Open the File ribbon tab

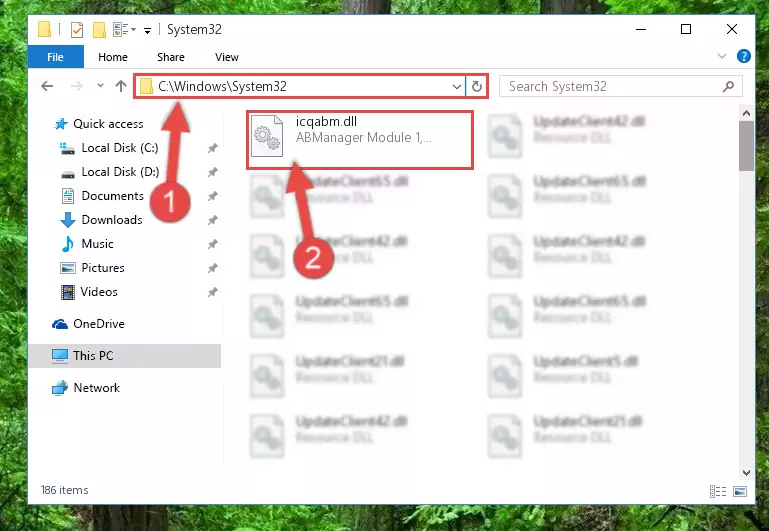pyautogui.click(x=55, y=57)
